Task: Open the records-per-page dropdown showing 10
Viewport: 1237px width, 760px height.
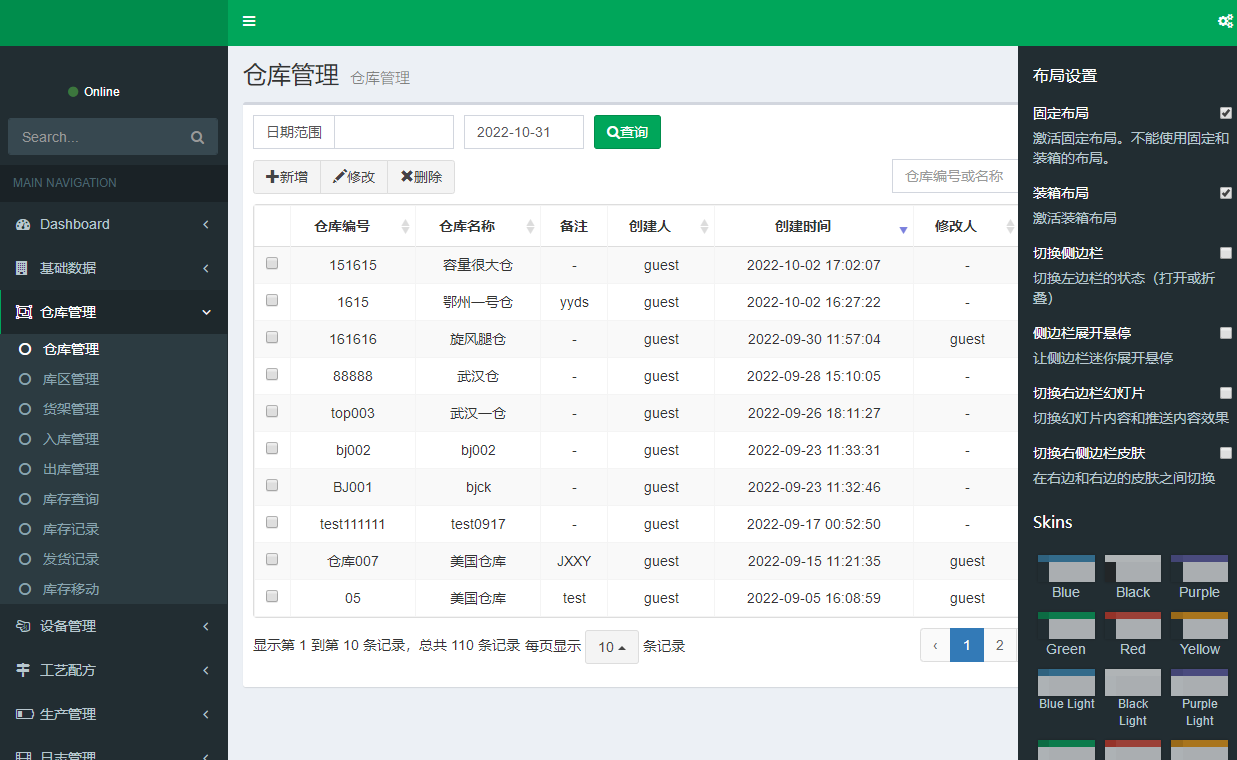Action: point(611,647)
